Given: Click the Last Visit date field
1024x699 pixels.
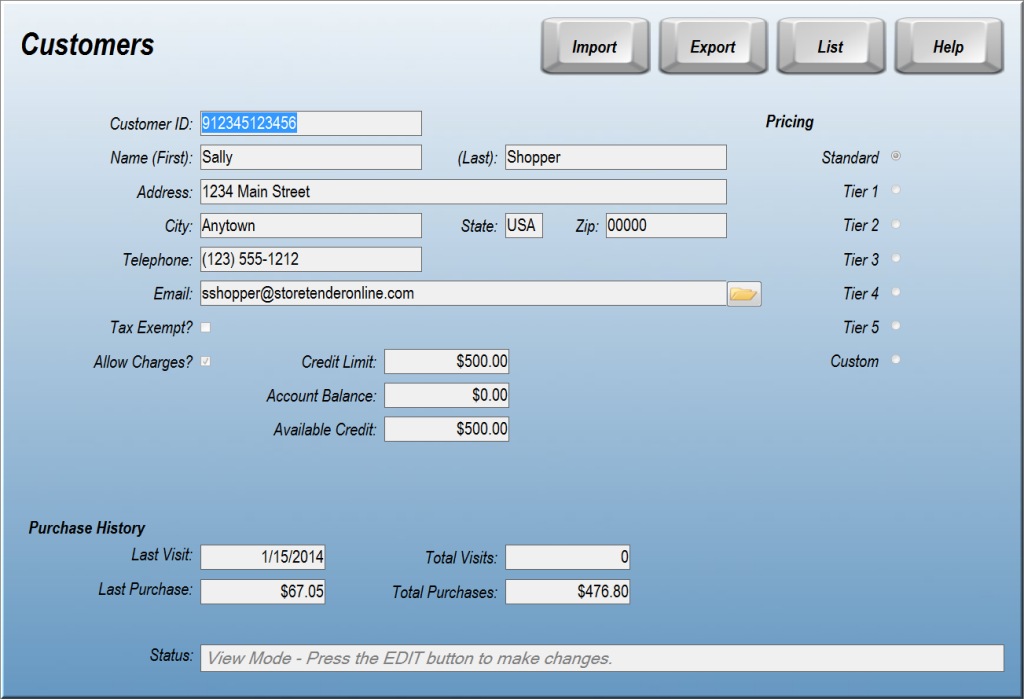Looking at the screenshot, I should click(x=263, y=557).
